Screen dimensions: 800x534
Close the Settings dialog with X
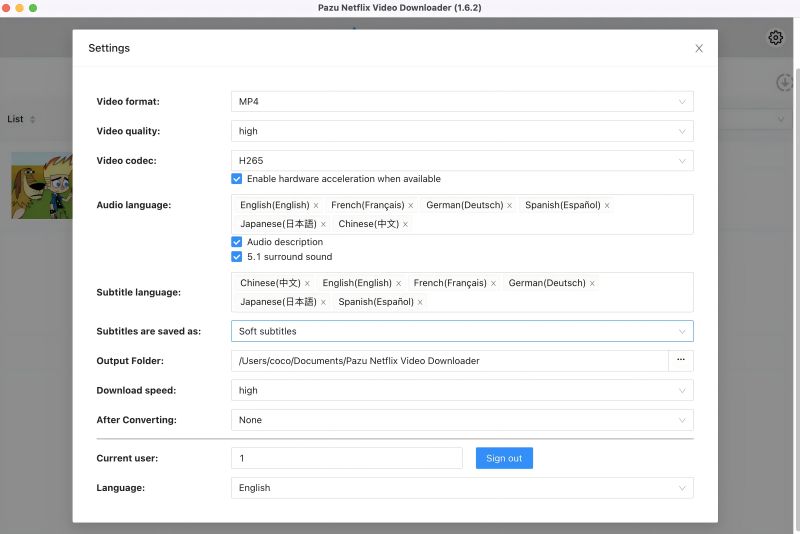click(699, 48)
